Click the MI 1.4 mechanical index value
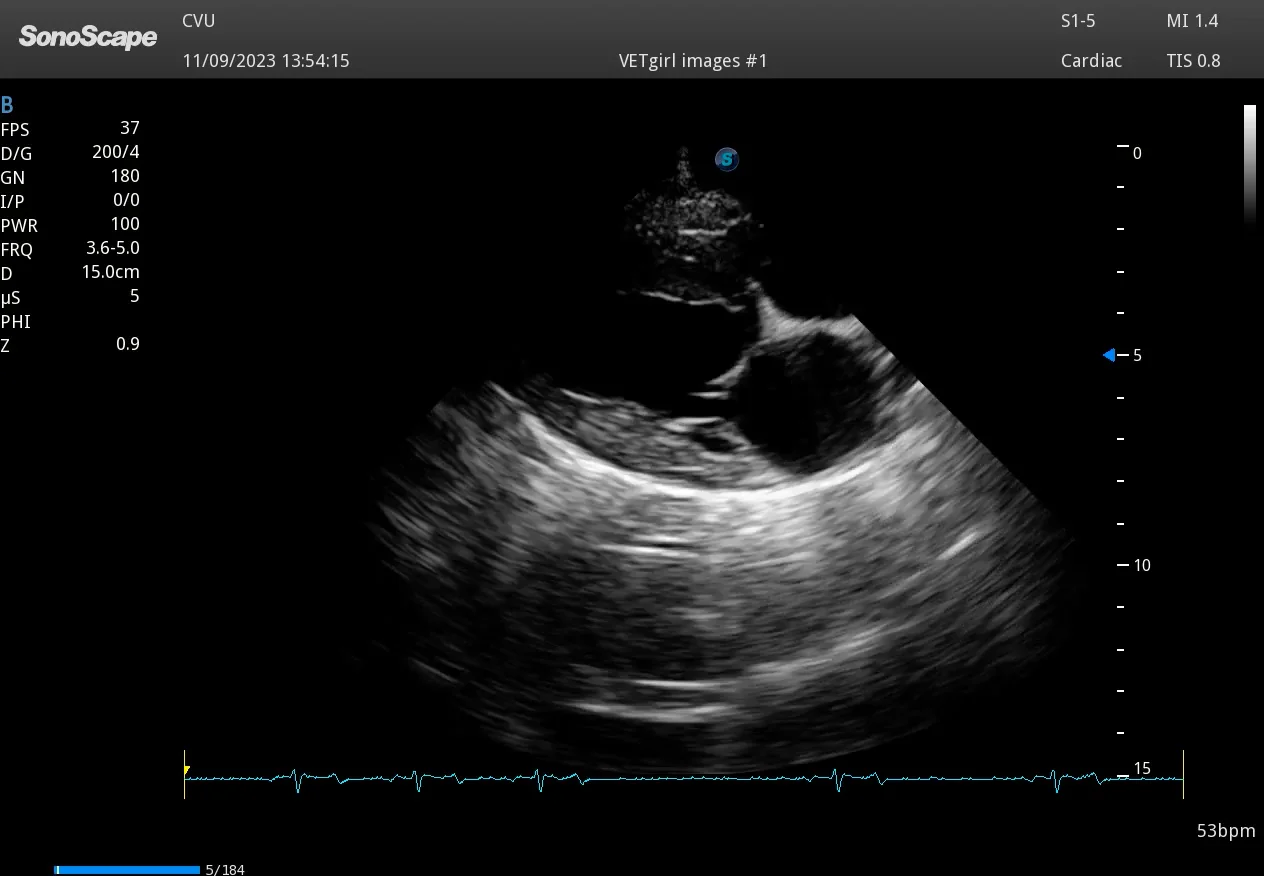Screen dimensions: 1264x876 [x=1193, y=21]
